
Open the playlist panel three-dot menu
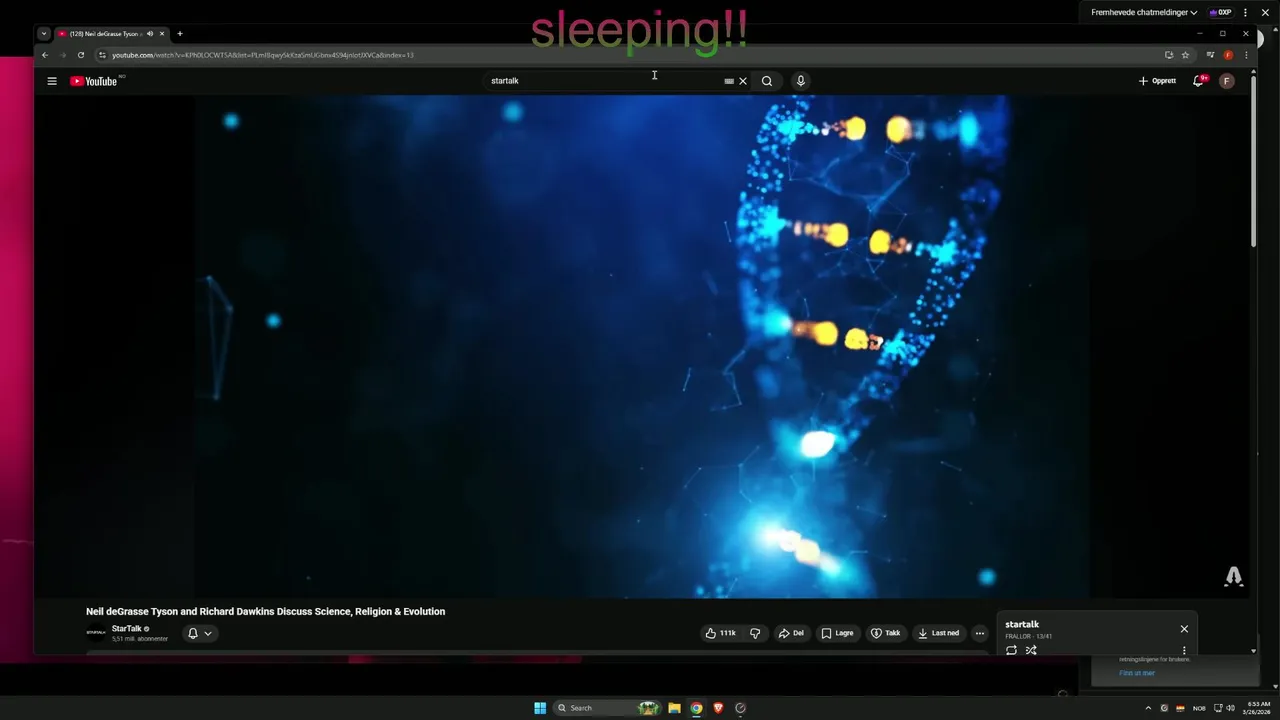(x=1184, y=650)
